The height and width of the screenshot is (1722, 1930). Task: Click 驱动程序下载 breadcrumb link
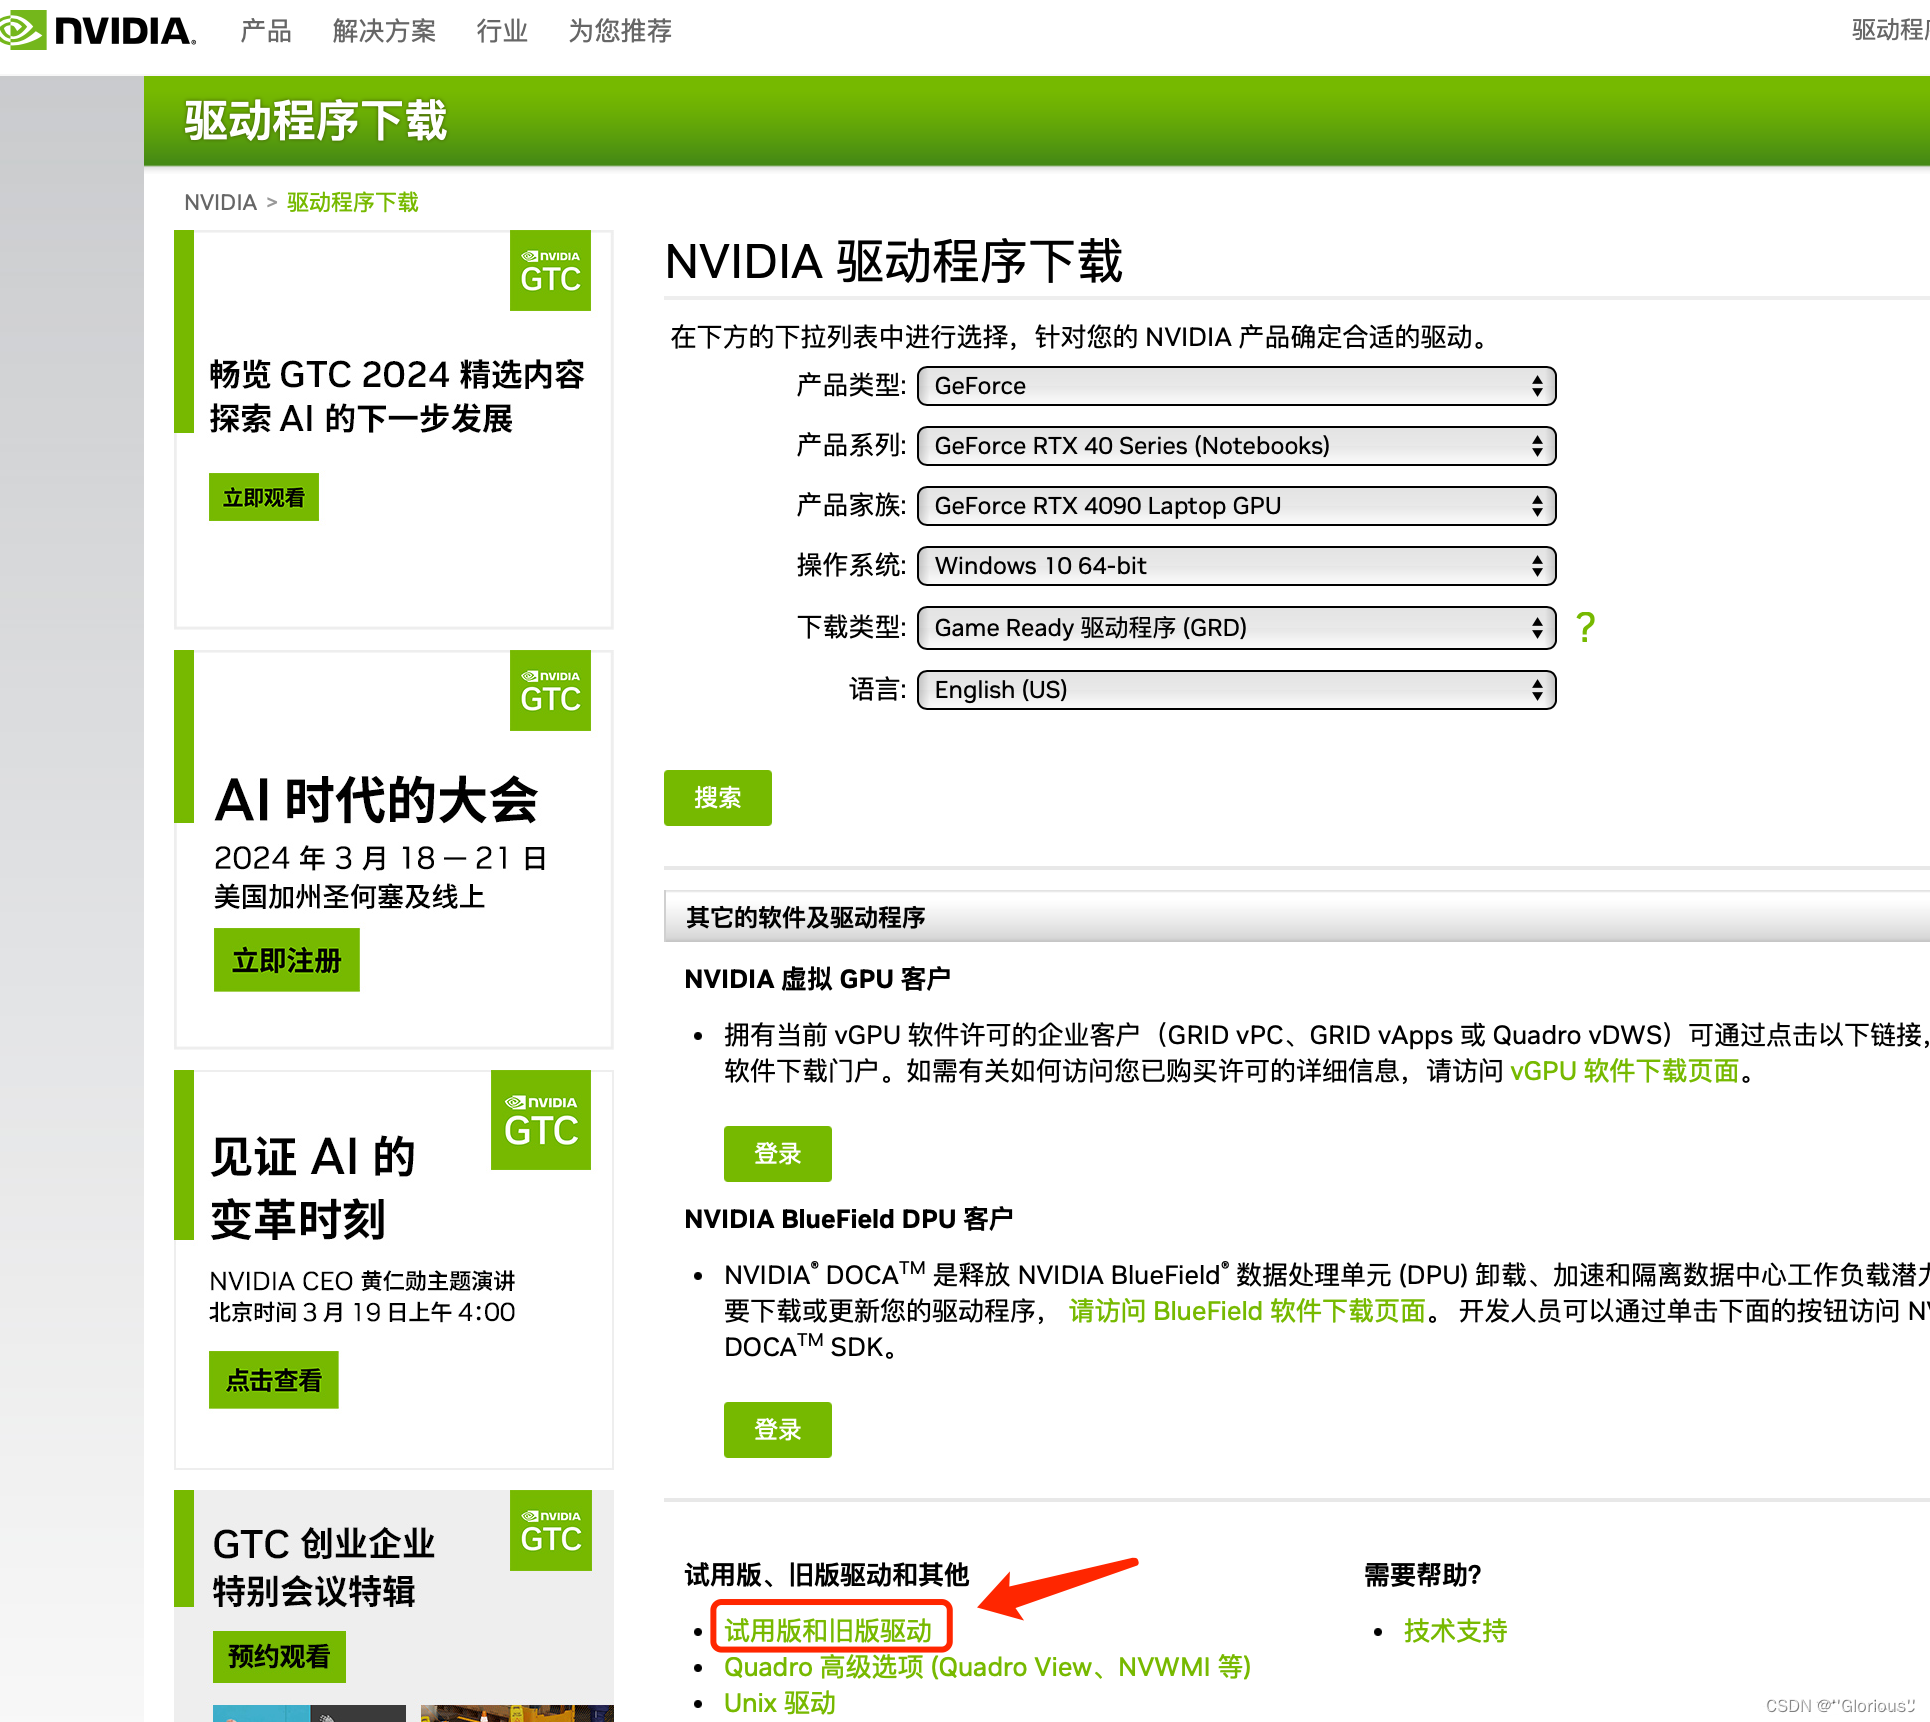352,203
